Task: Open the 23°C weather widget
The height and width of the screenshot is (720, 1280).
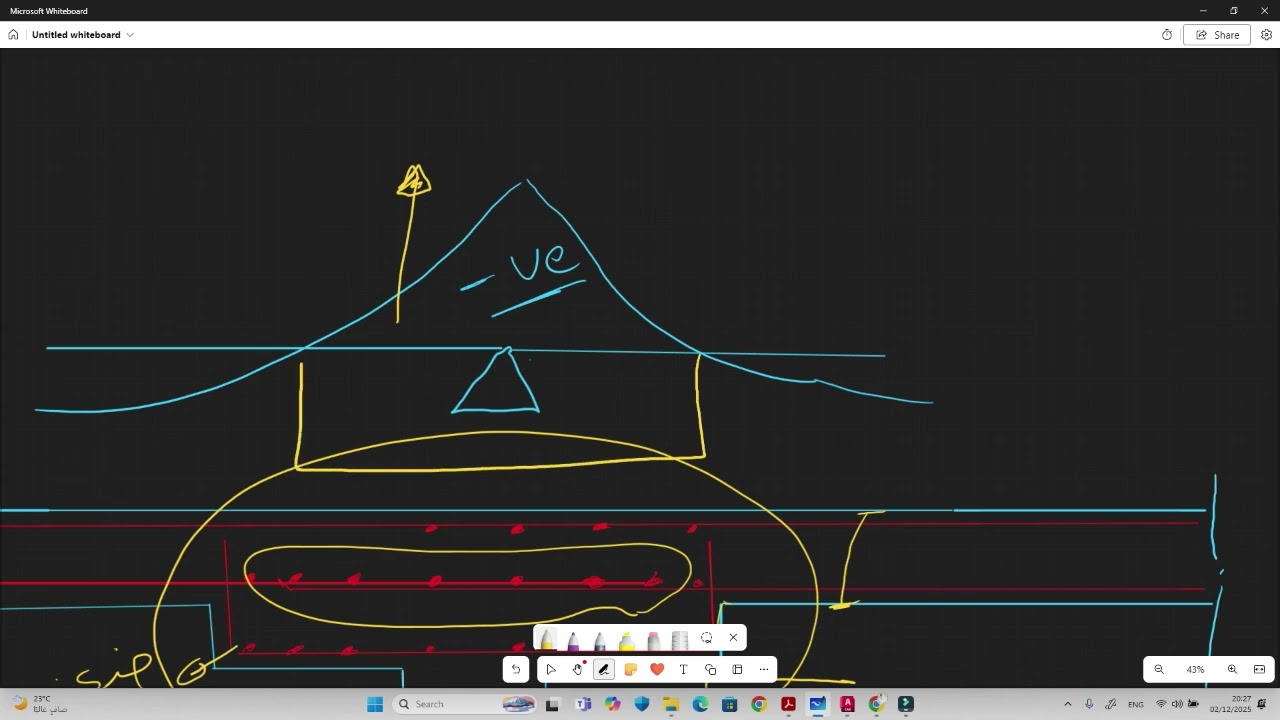Action: [x=40, y=704]
